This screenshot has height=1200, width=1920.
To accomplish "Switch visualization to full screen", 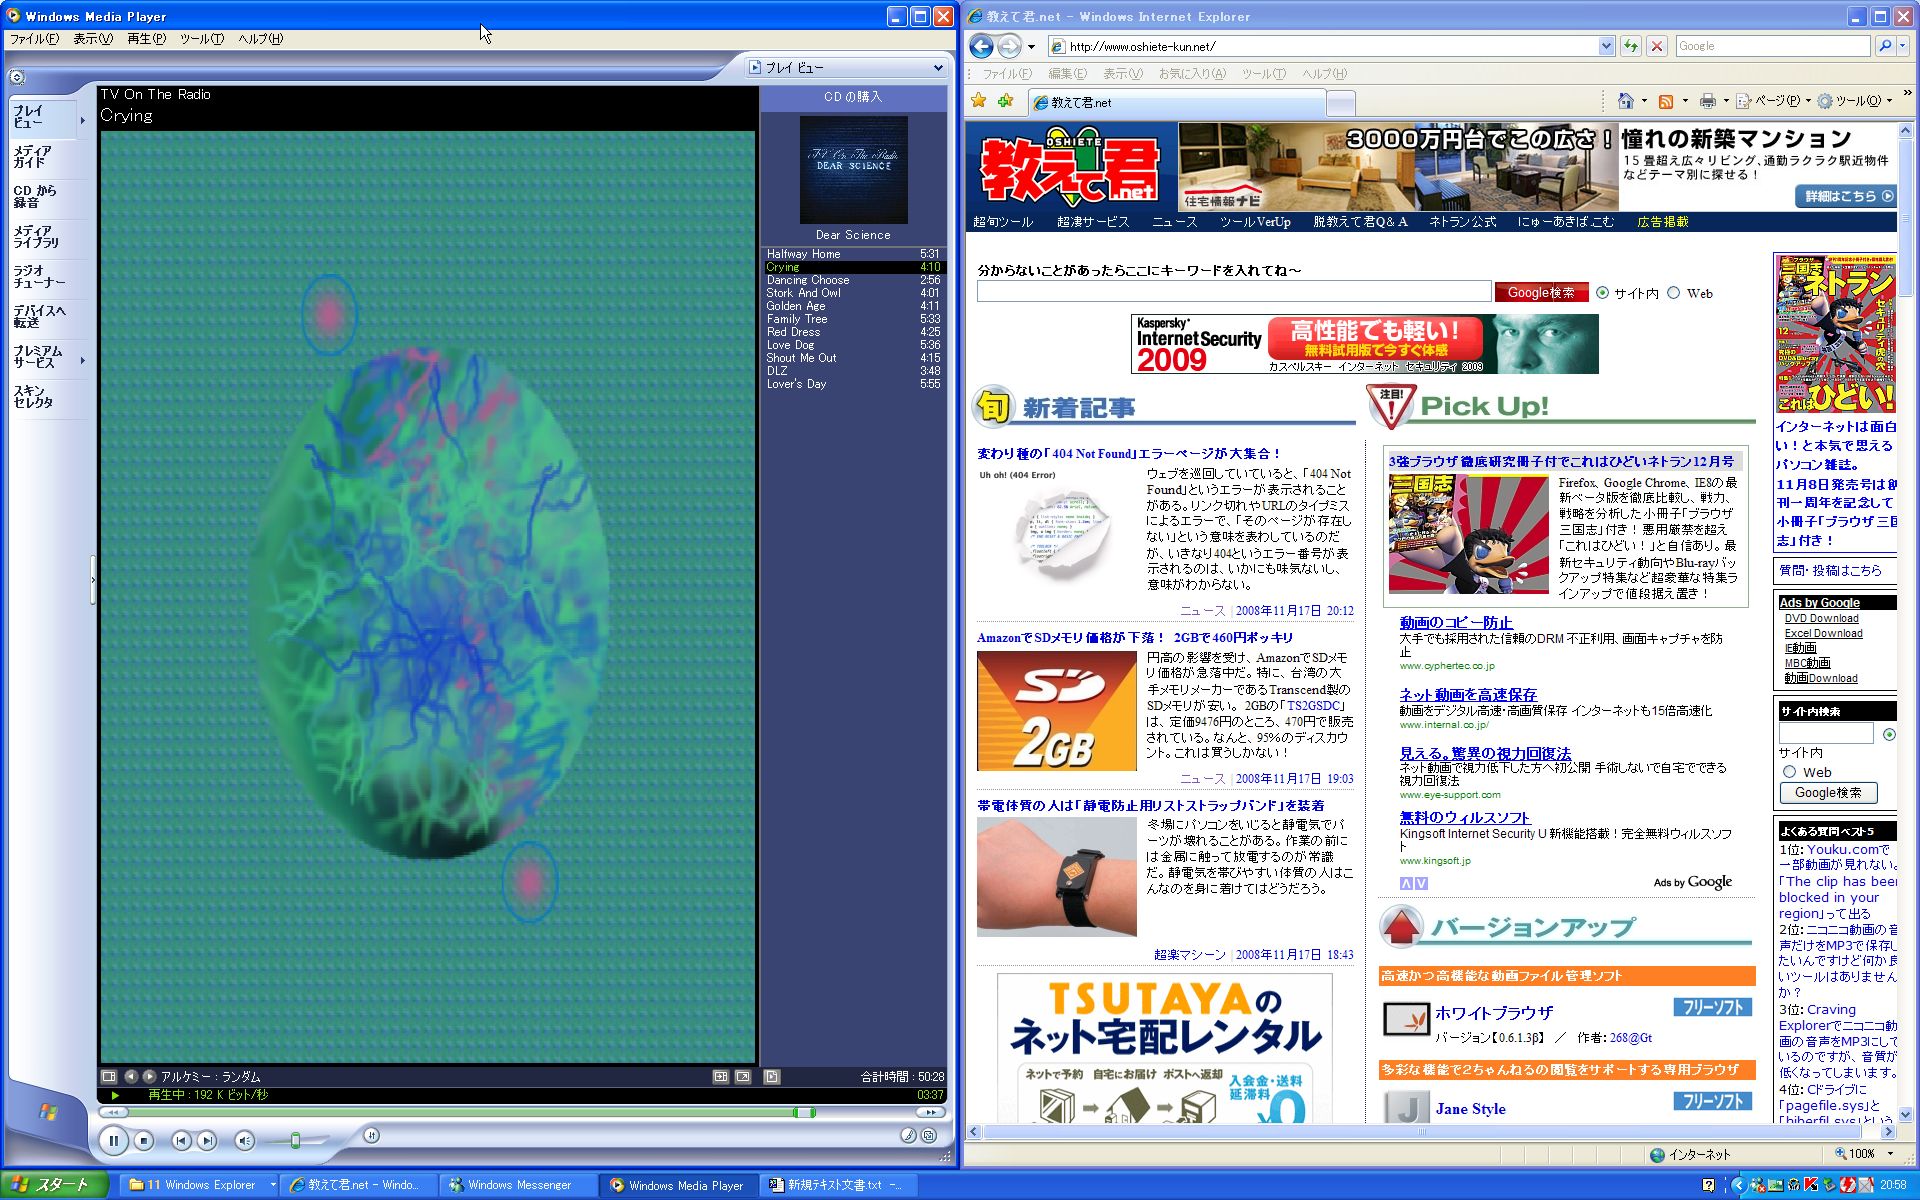I will pos(743,1077).
